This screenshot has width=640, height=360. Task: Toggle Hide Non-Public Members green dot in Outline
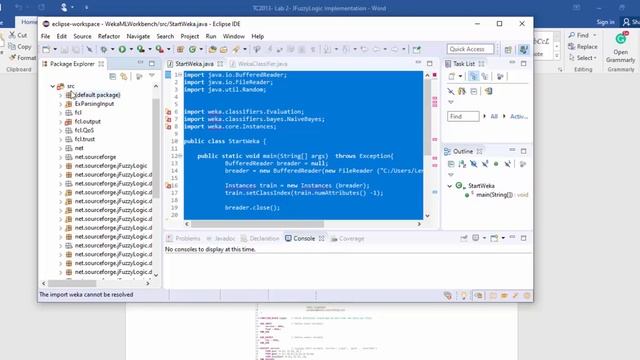(x=496, y=164)
